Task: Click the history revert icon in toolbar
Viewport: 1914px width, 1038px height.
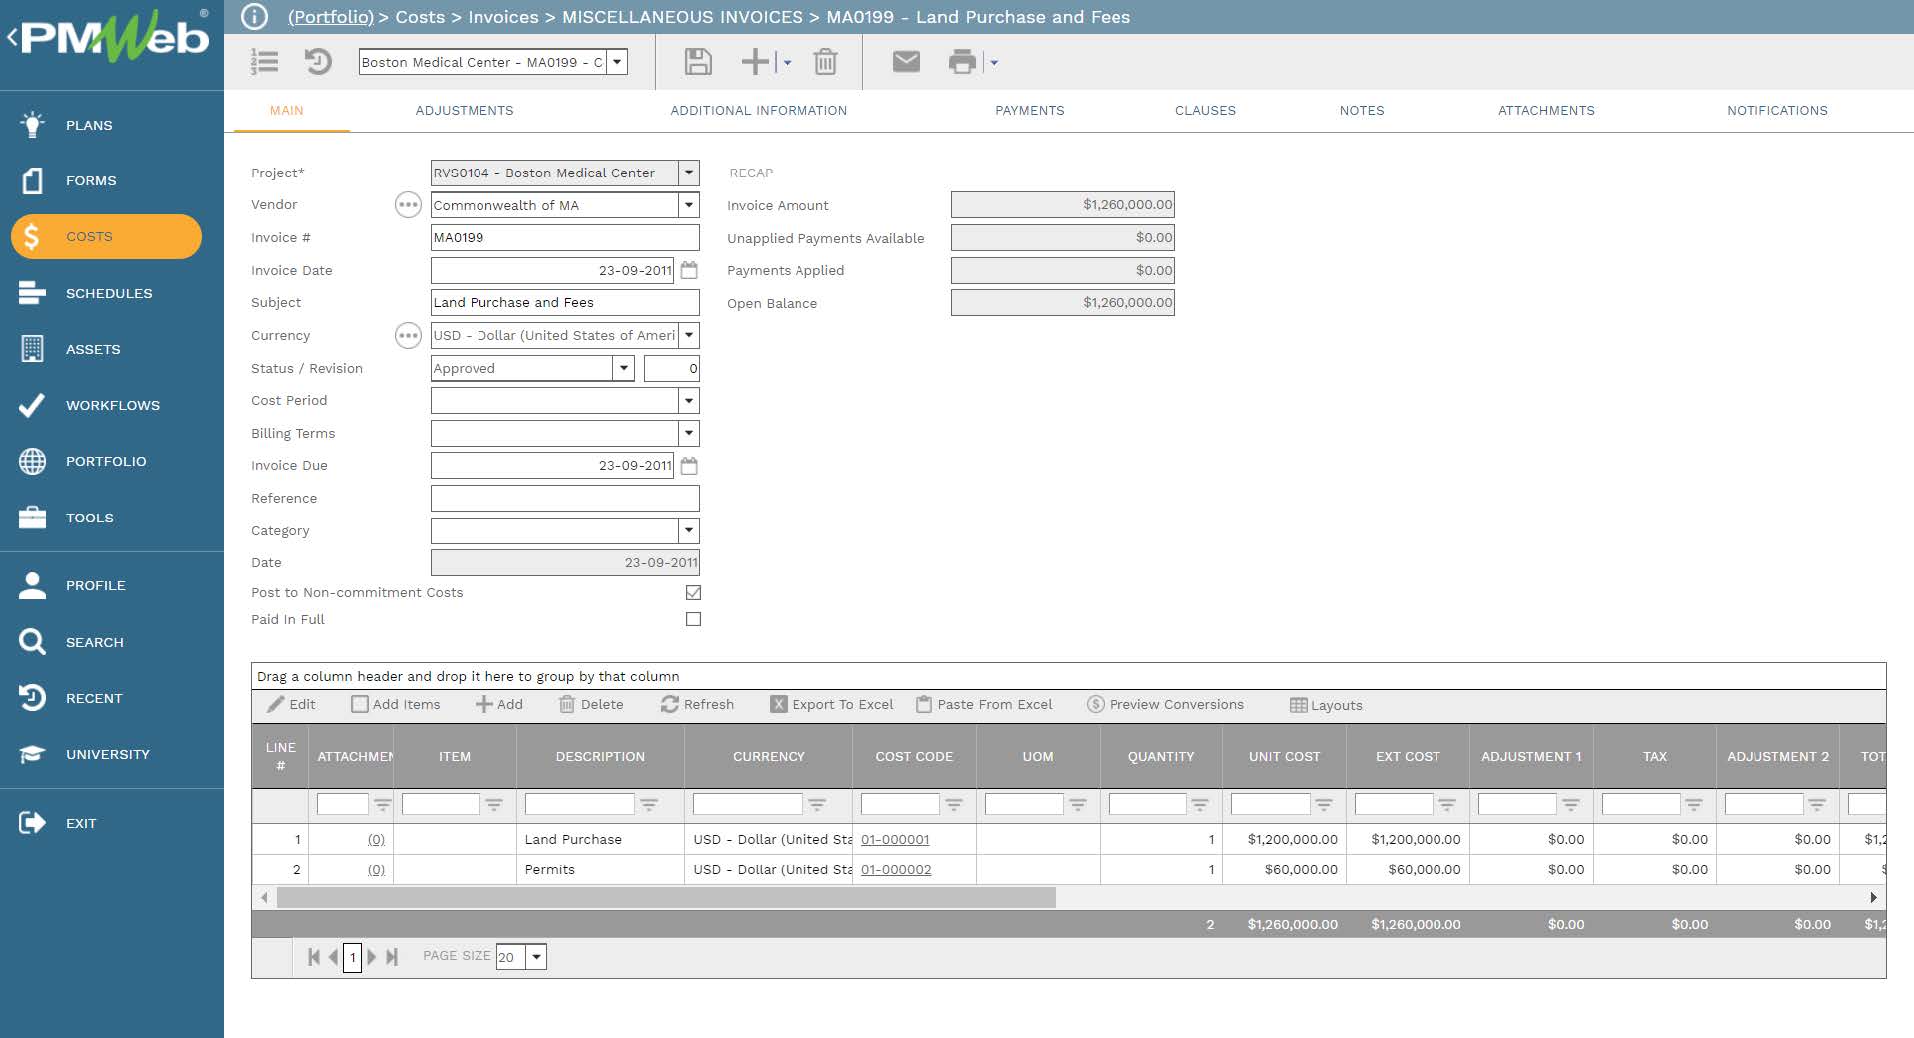Action: [318, 62]
